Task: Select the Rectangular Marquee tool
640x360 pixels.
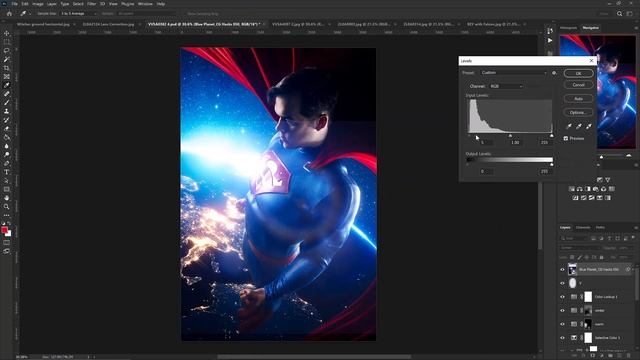Action: pyautogui.click(x=7, y=42)
